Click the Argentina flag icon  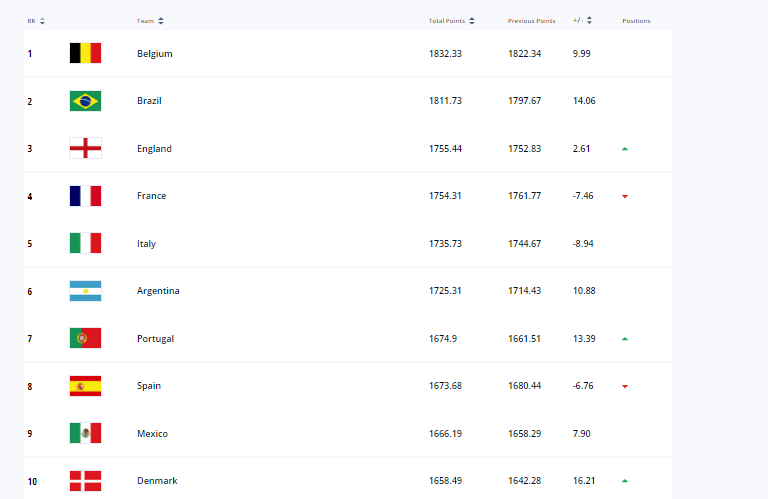pos(85,291)
